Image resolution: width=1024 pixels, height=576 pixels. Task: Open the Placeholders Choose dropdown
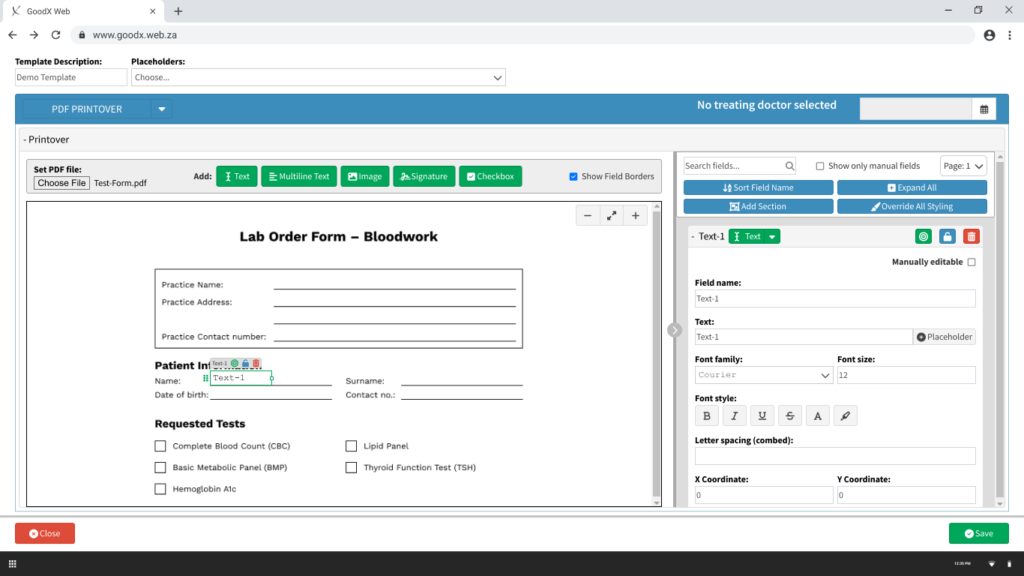318,77
